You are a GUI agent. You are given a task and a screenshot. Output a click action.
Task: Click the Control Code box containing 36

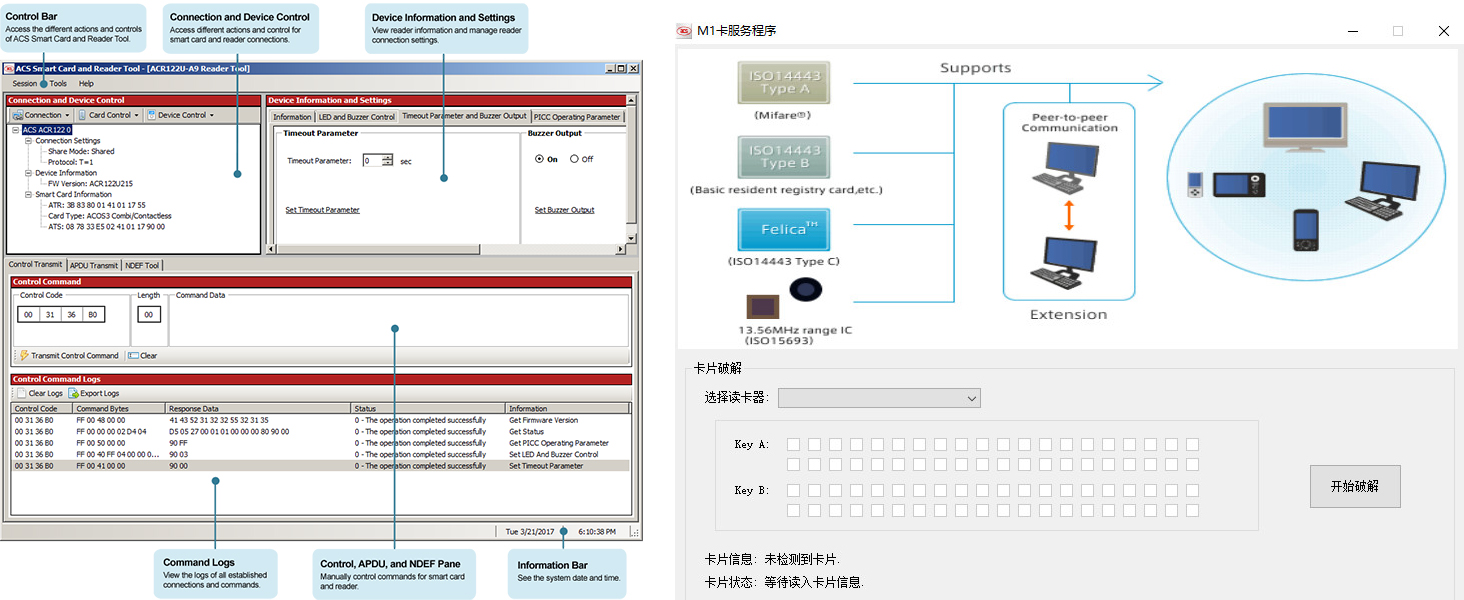point(71,315)
